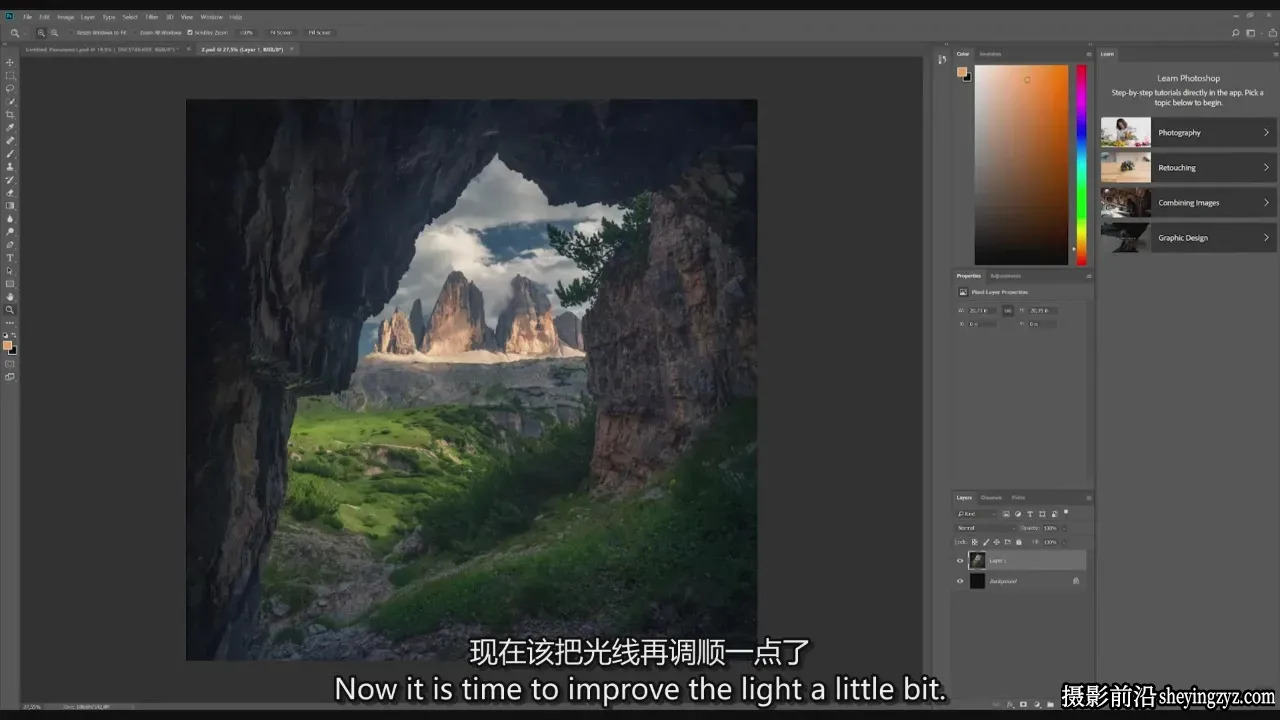
Task: Add a layer style fx icon
Action: (x=1010, y=704)
